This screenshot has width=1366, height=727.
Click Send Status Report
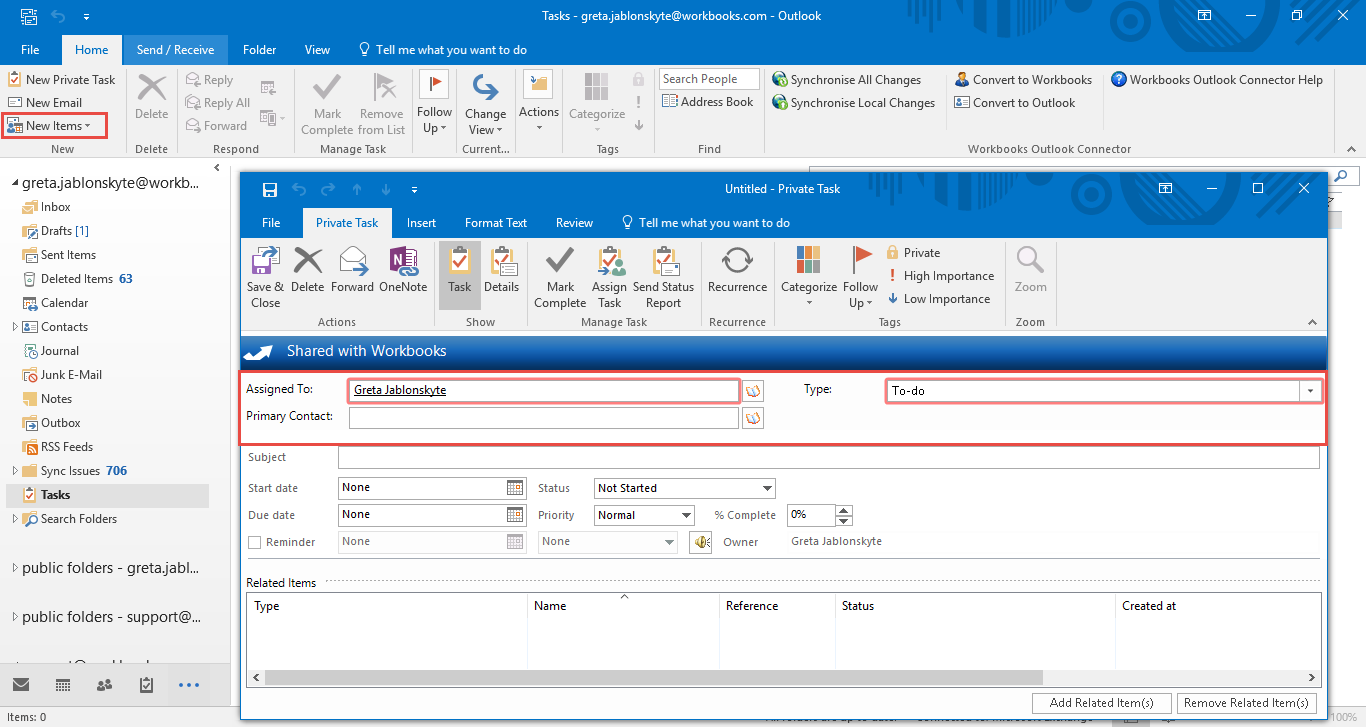(x=663, y=277)
